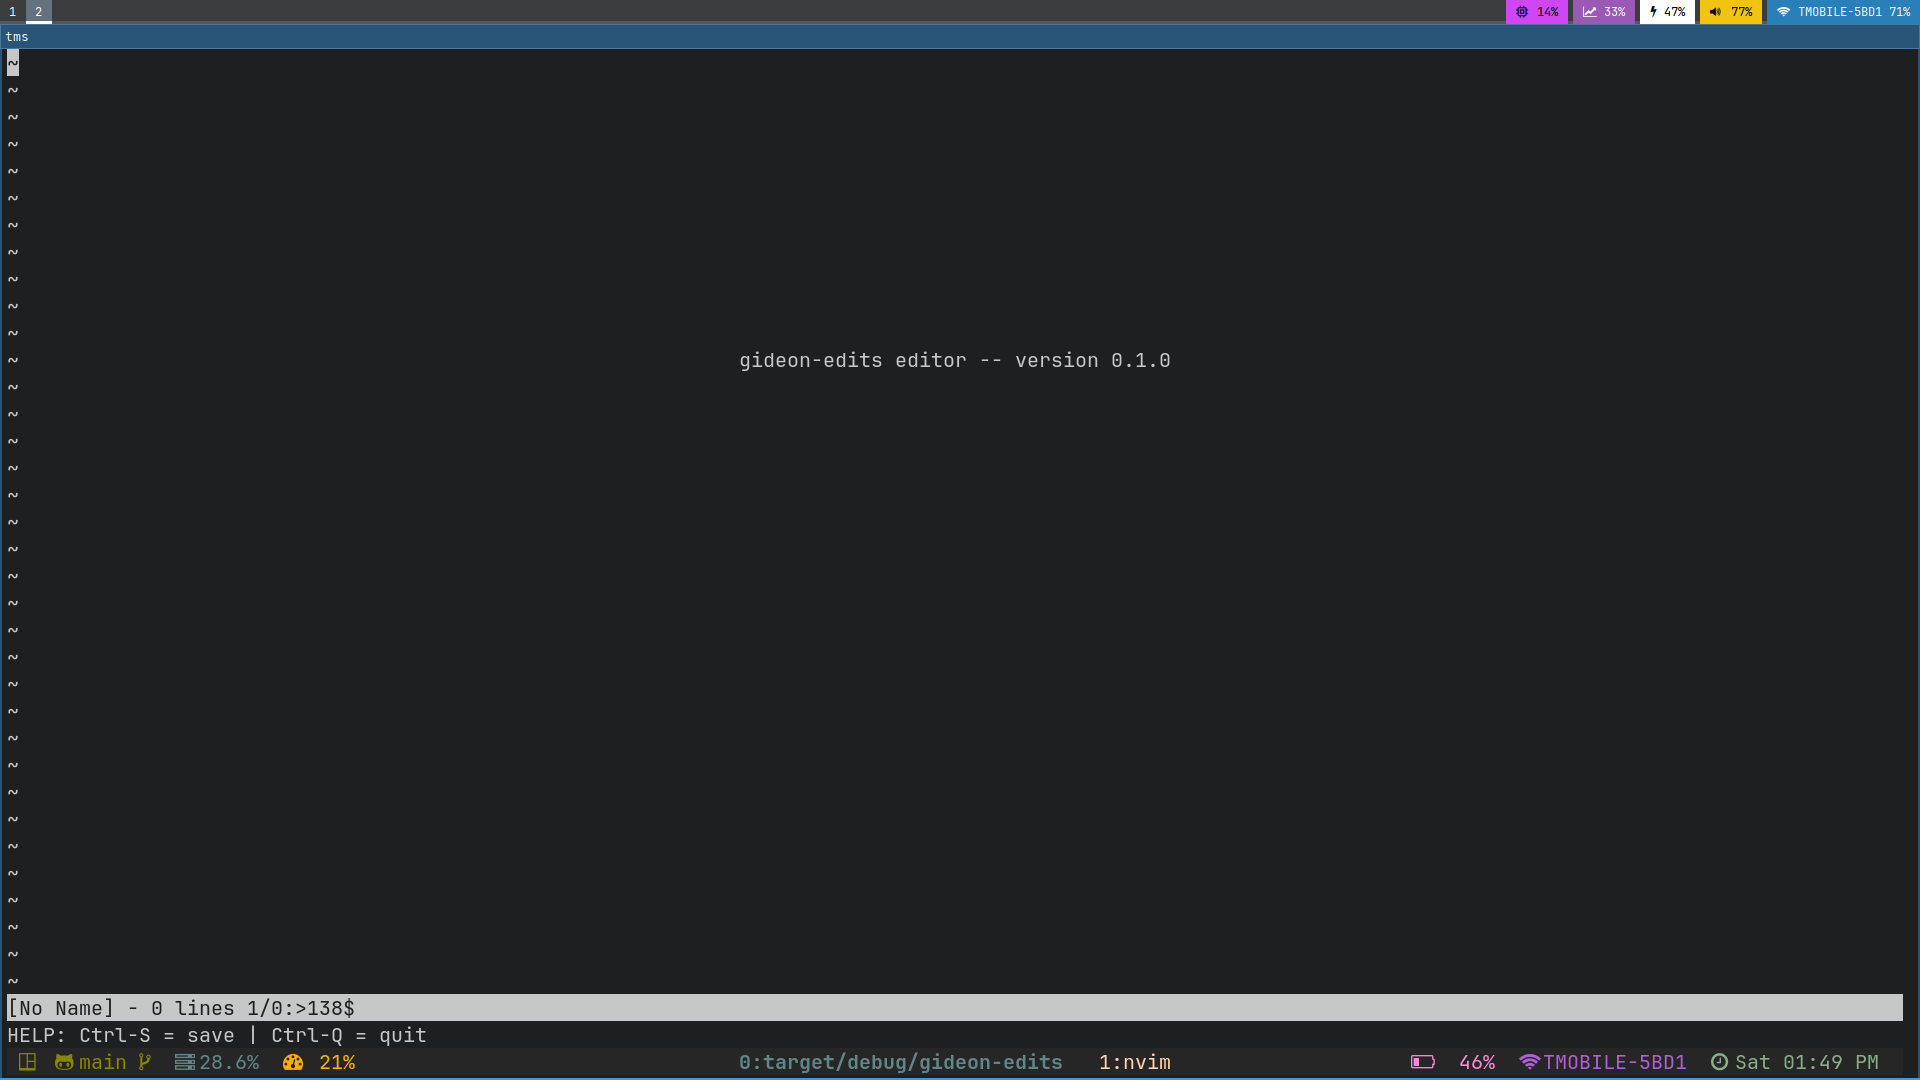The width and height of the screenshot is (1920, 1080).
Task: Click the [No Name] editor status bar
Action: [x=180, y=1008]
